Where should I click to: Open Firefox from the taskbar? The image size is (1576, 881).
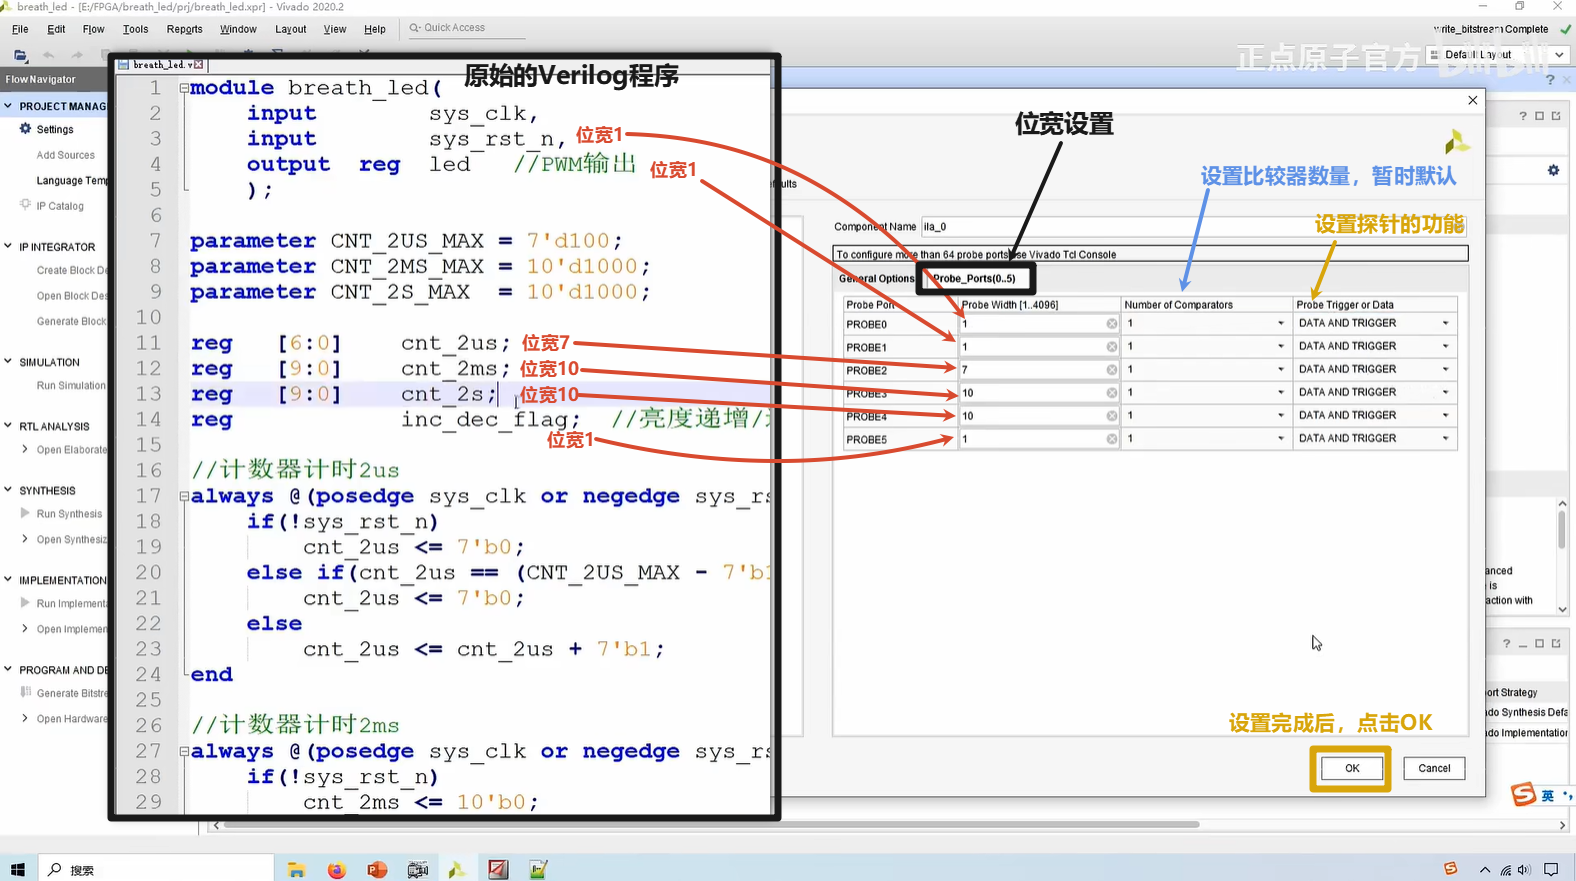(337, 870)
